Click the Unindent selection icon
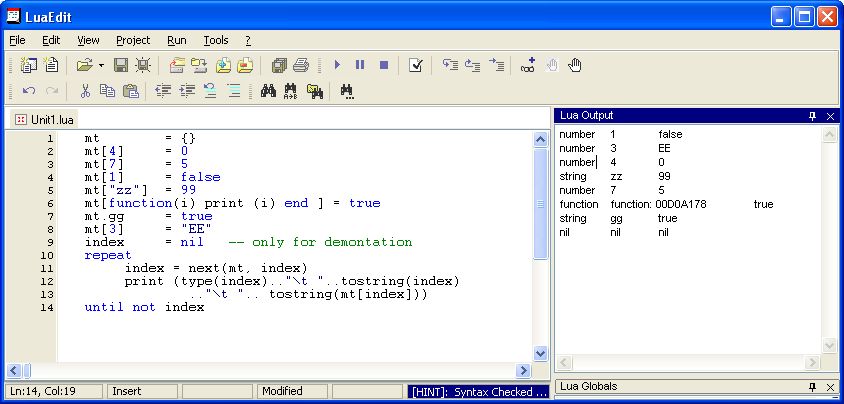Viewport: 844px width, 404px height. (x=163, y=91)
